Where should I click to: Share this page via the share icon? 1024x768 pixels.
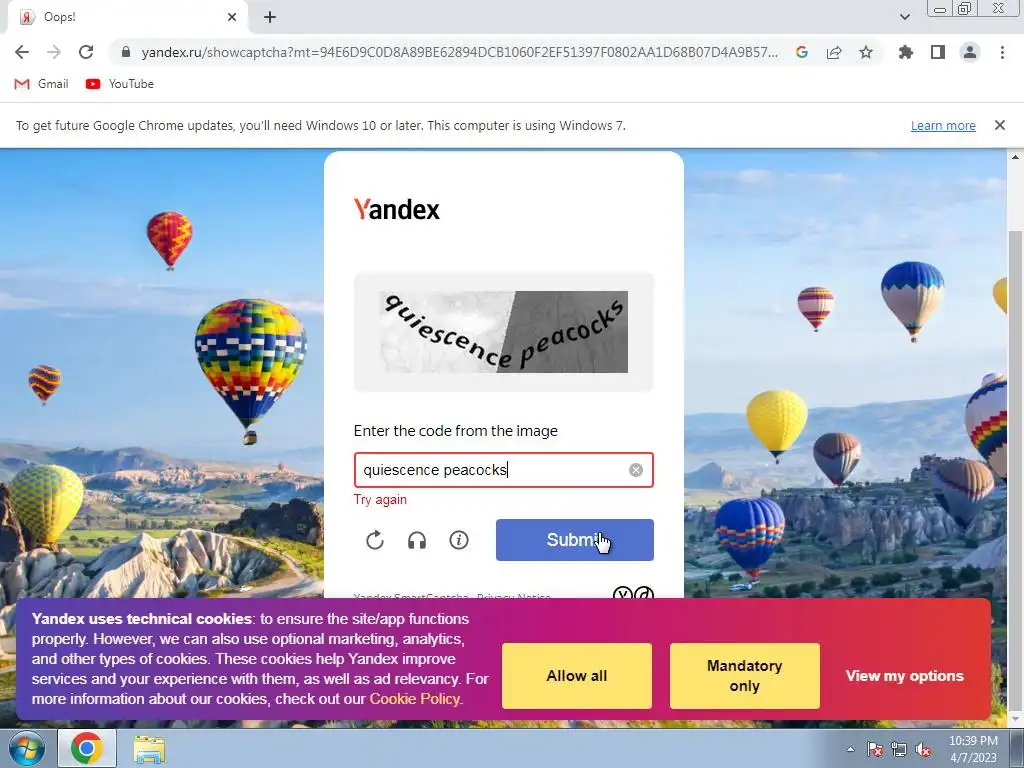[834, 52]
